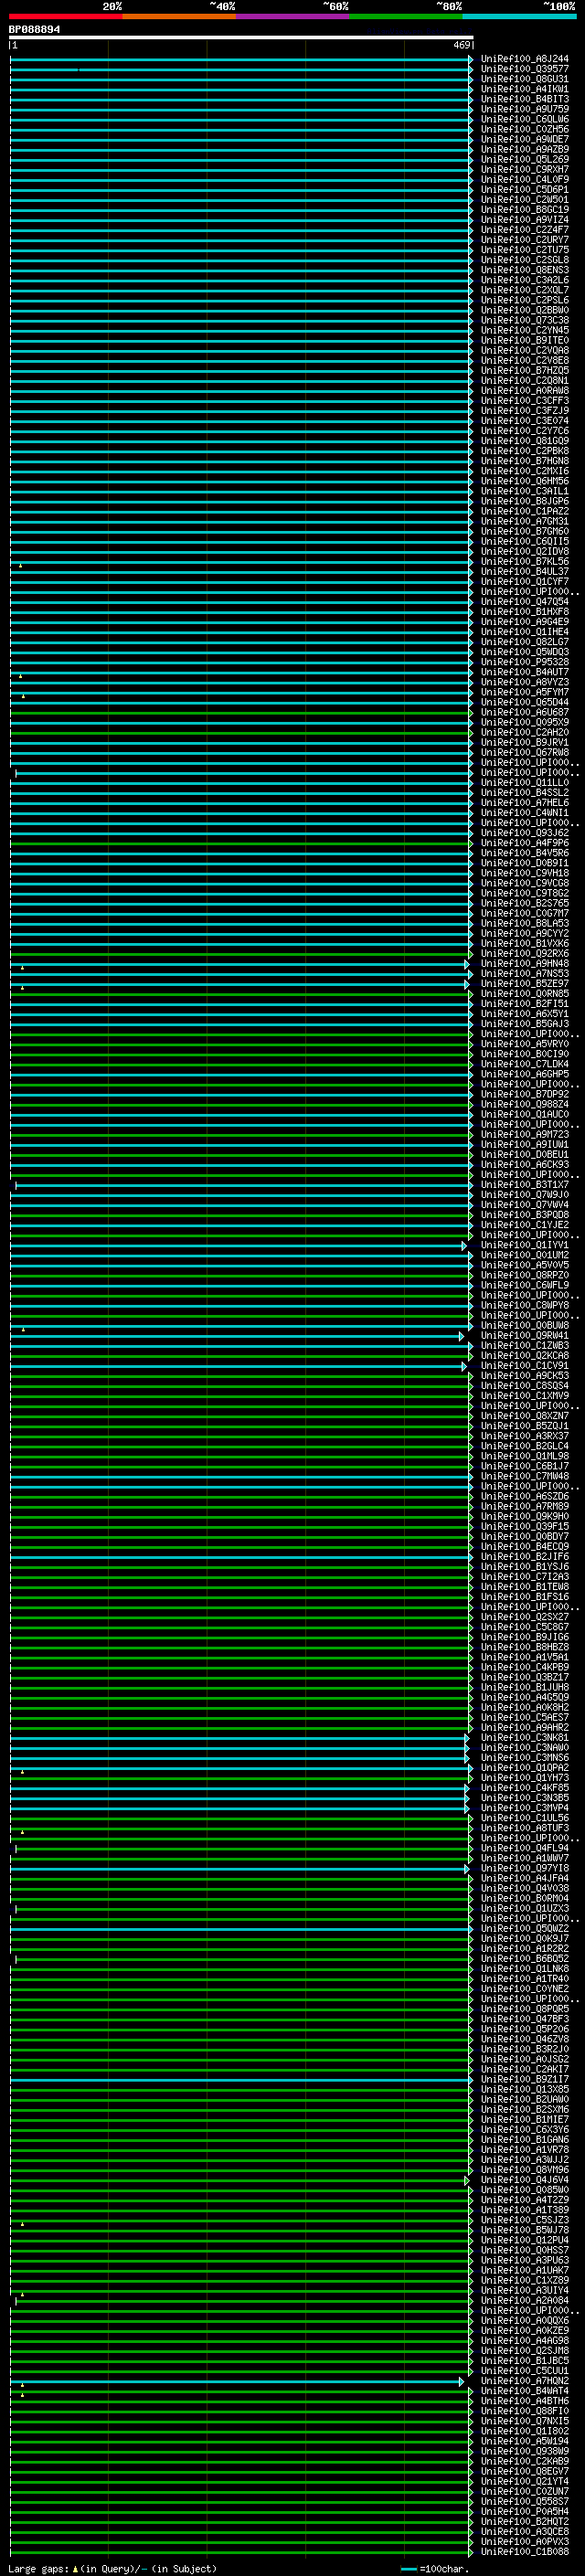Select the UniRef100_A3RX37 label
The image size is (585, 2576).
tap(524, 1436)
